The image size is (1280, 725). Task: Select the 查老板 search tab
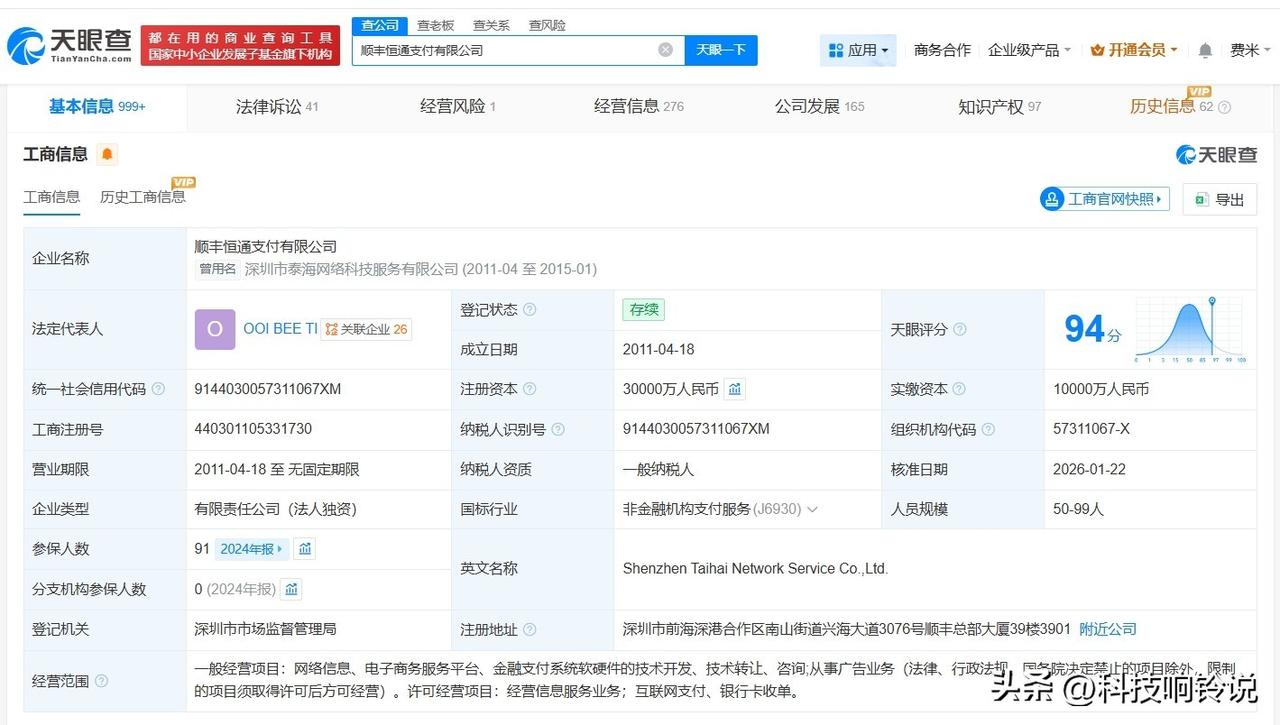(436, 25)
